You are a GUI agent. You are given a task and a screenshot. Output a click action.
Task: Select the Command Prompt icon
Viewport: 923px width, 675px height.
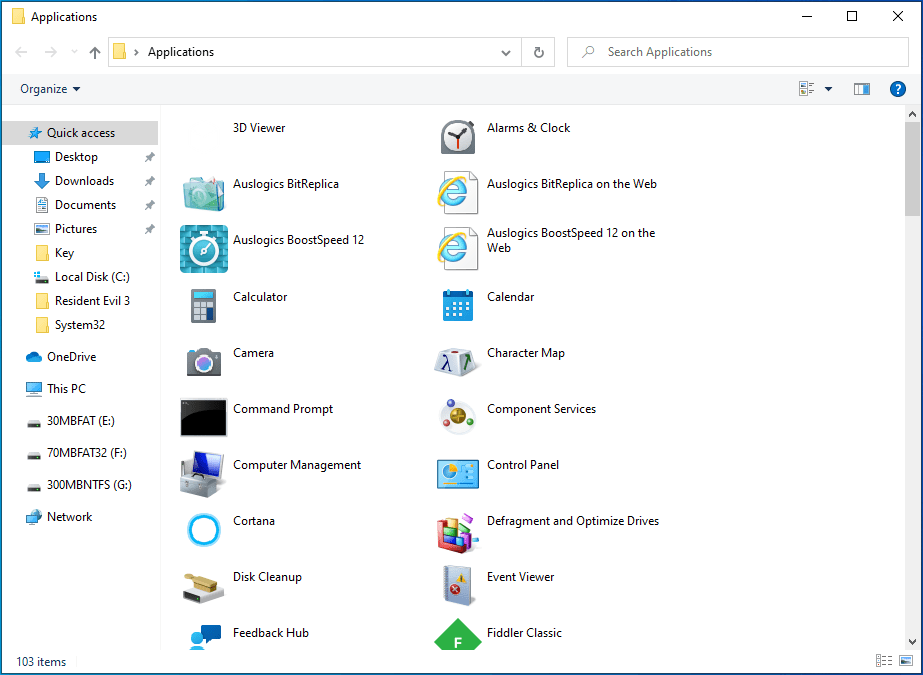(204, 417)
